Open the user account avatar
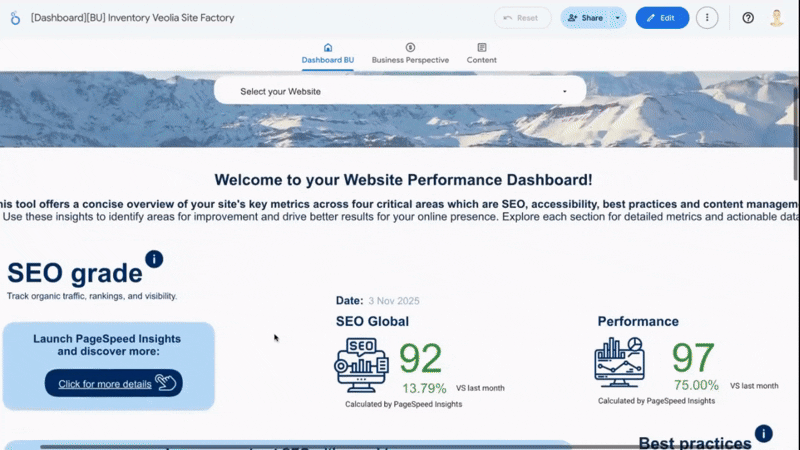The image size is (800, 450). coord(777,18)
